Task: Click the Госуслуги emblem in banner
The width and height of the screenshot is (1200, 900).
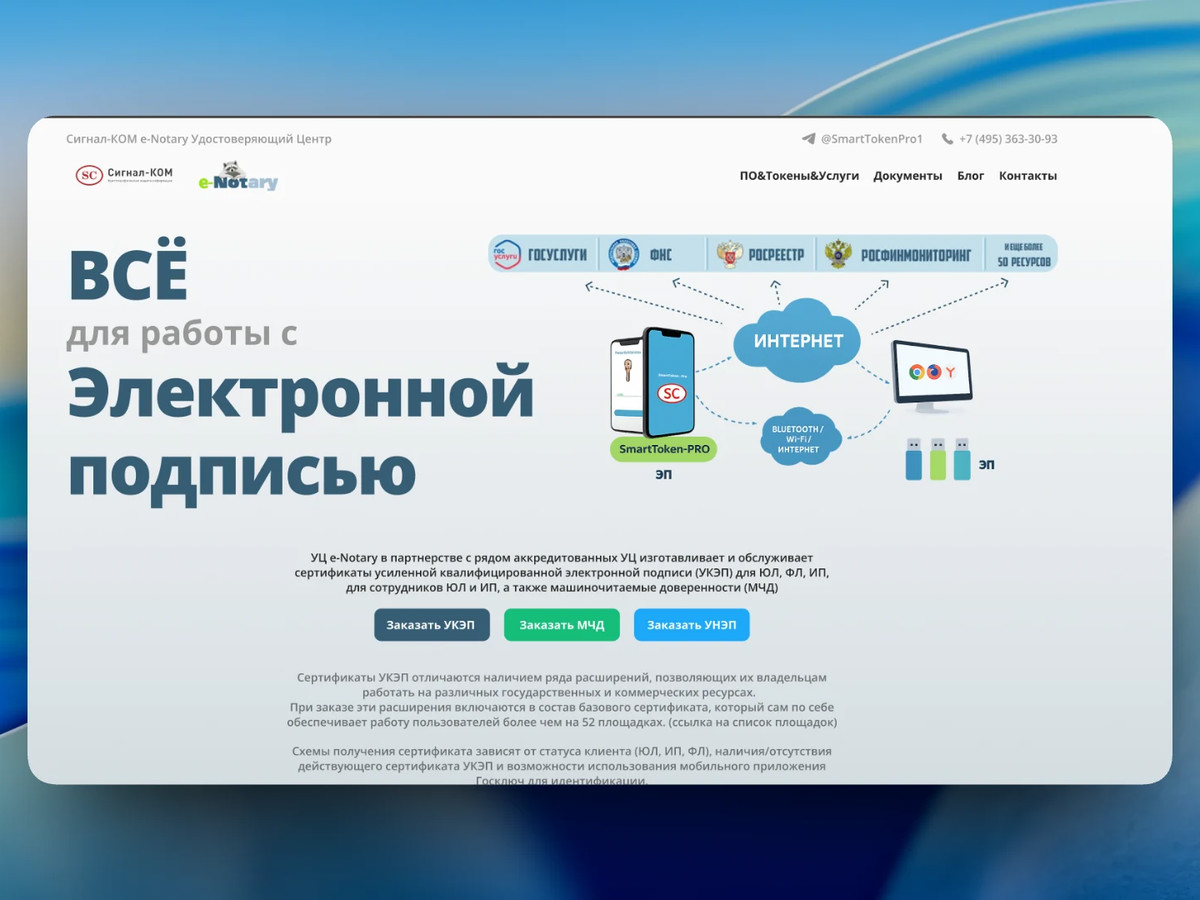Action: pyautogui.click(x=506, y=255)
